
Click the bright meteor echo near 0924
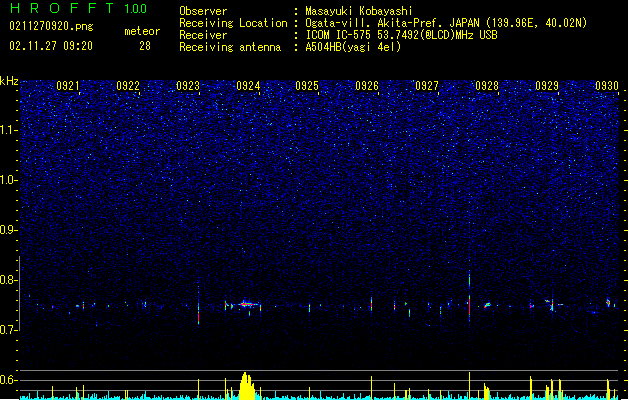(x=246, y=305)
